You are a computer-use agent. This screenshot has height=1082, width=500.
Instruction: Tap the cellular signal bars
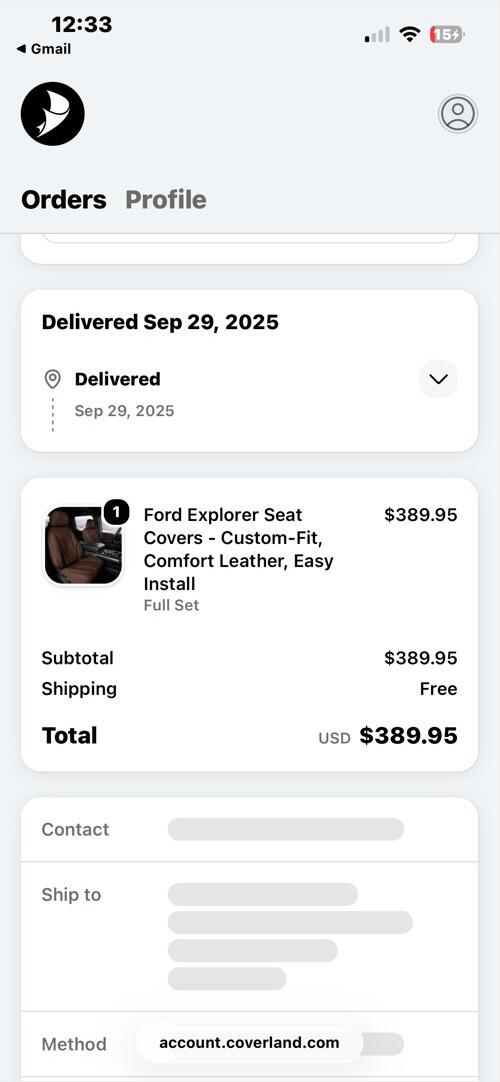[377, 35]
